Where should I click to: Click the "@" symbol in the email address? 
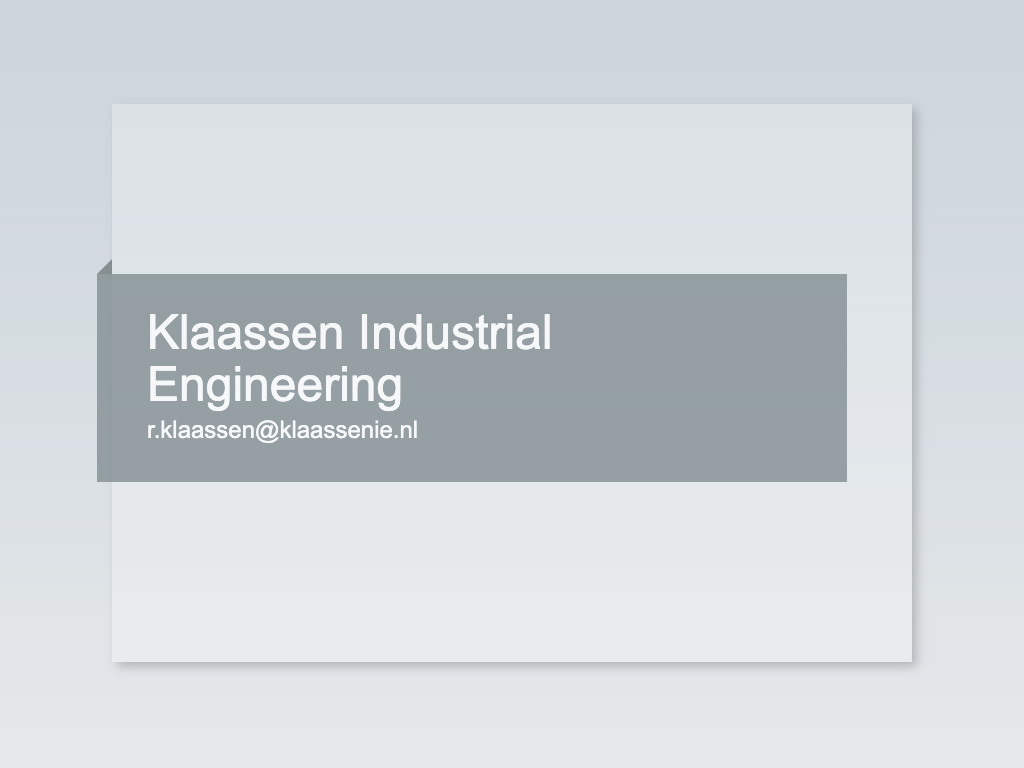pyautogui.click(x=267, y=430)
